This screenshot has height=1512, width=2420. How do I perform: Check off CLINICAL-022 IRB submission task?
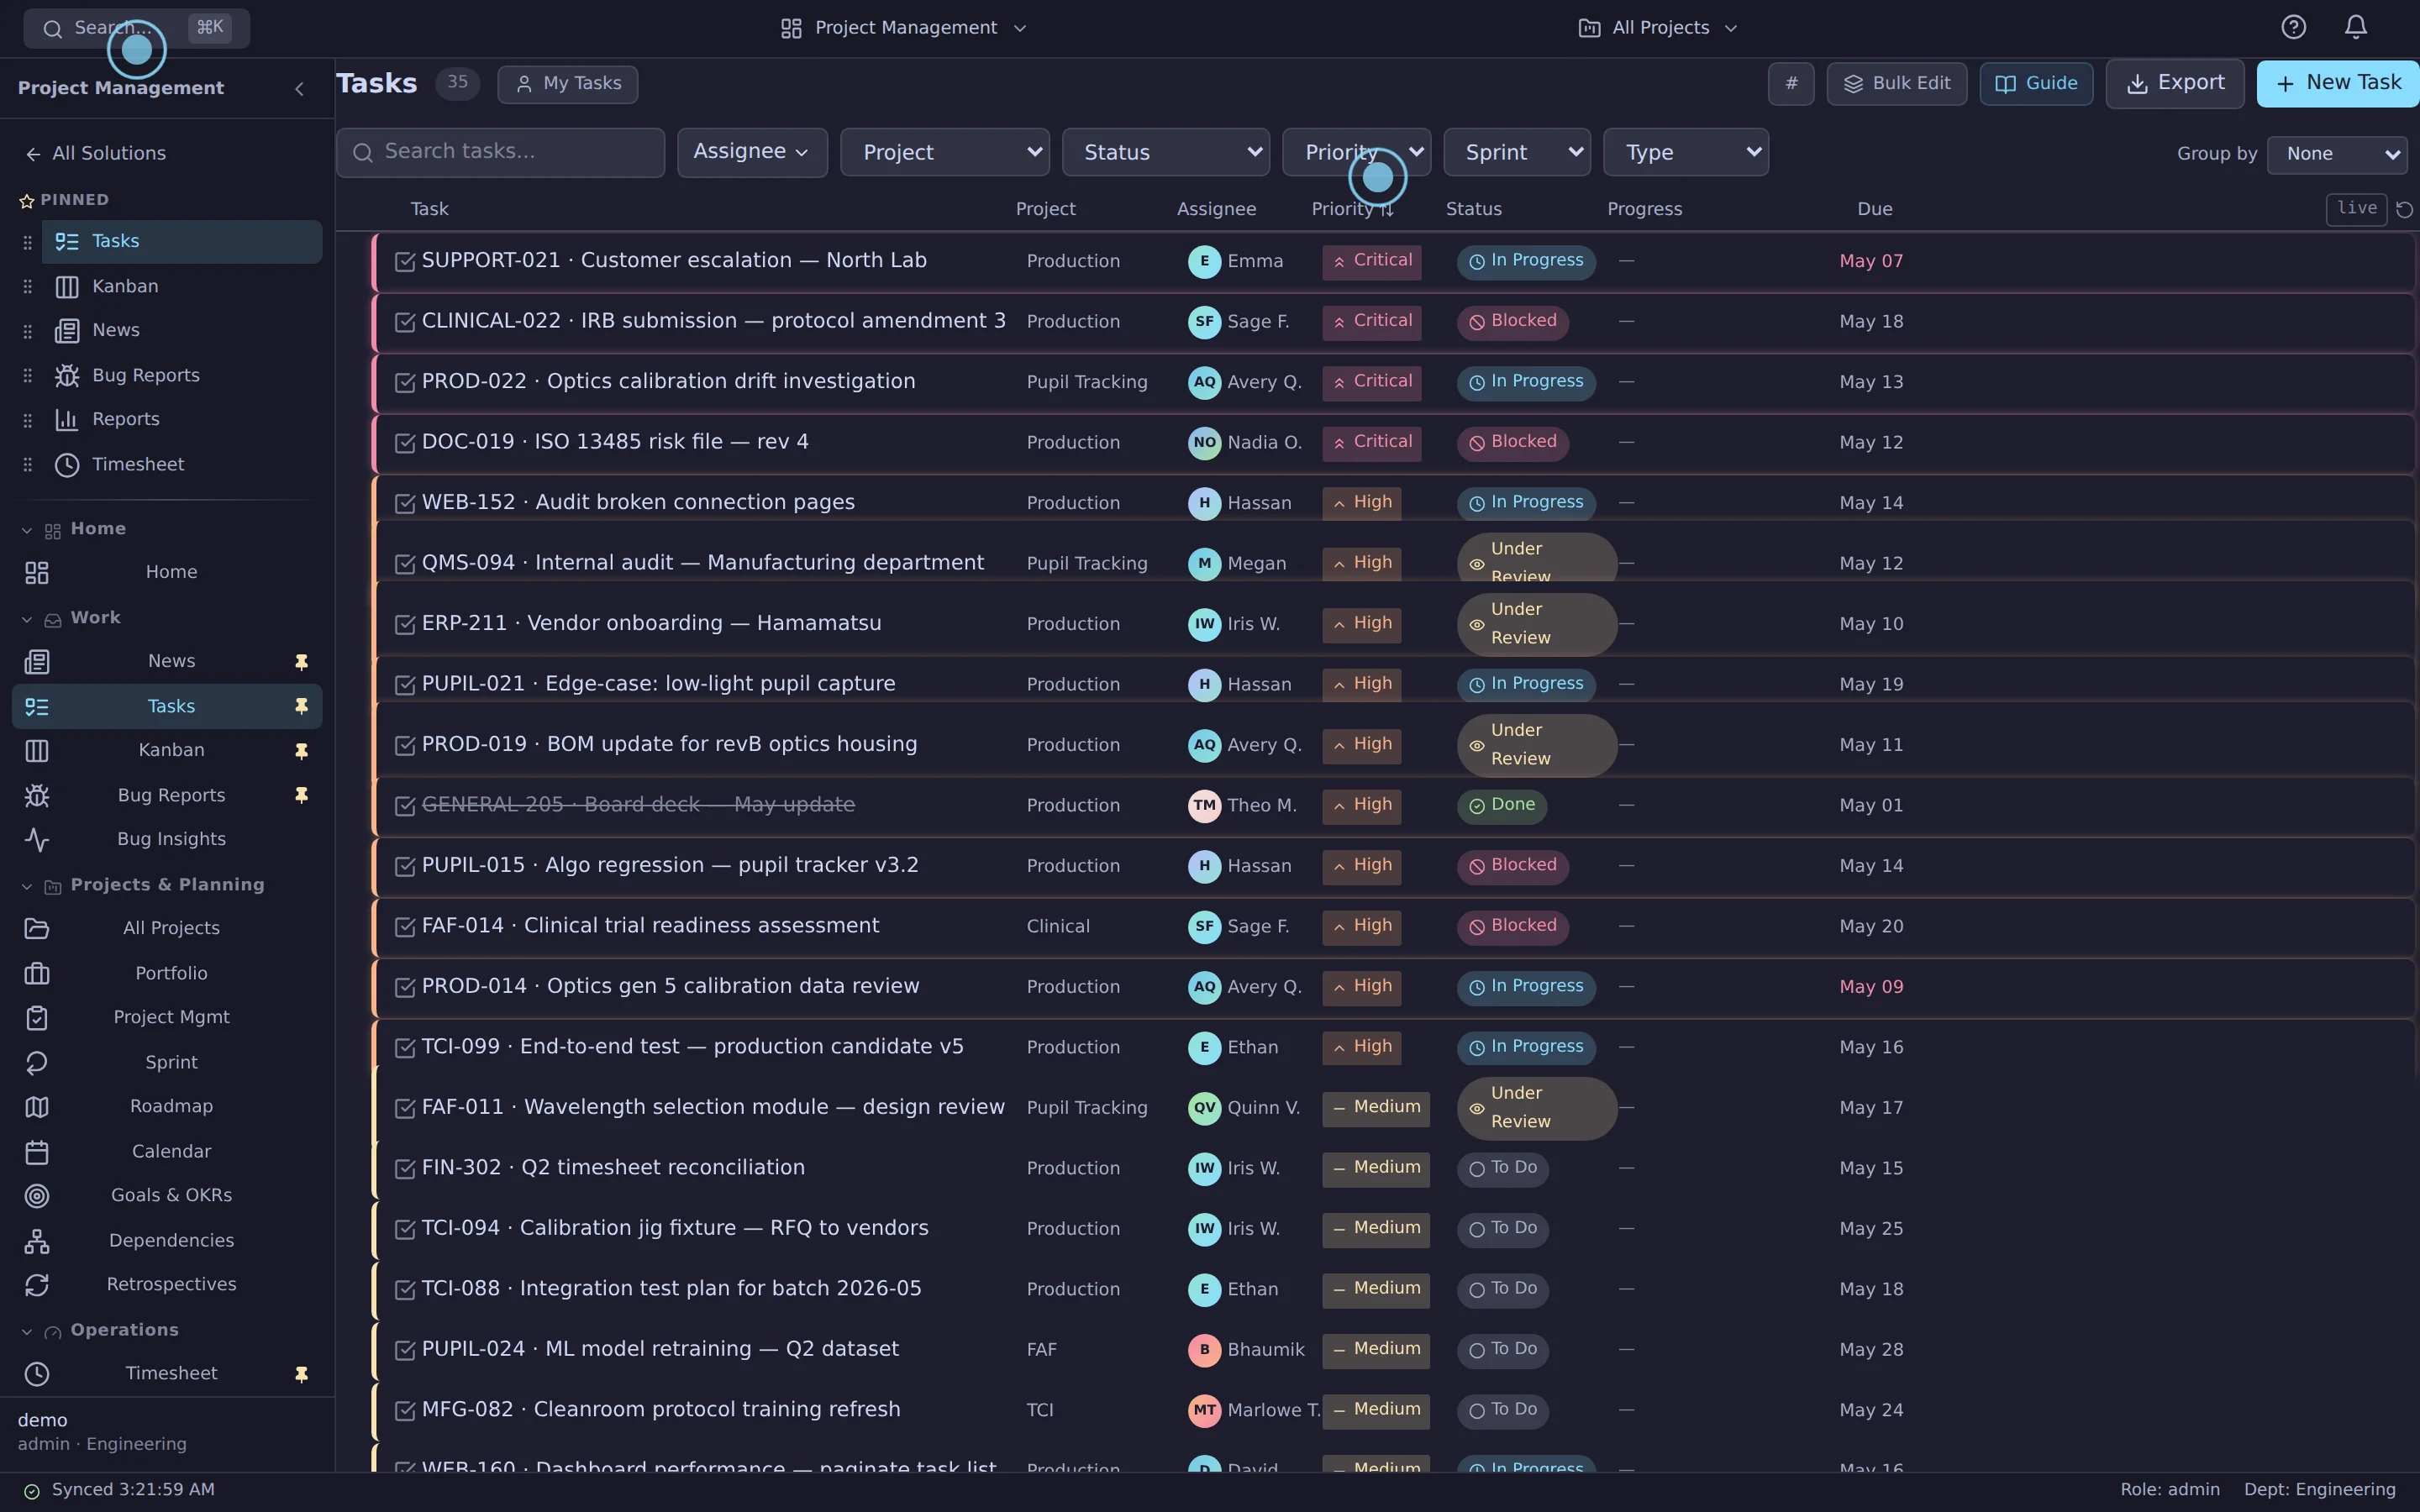click(405, 322)
